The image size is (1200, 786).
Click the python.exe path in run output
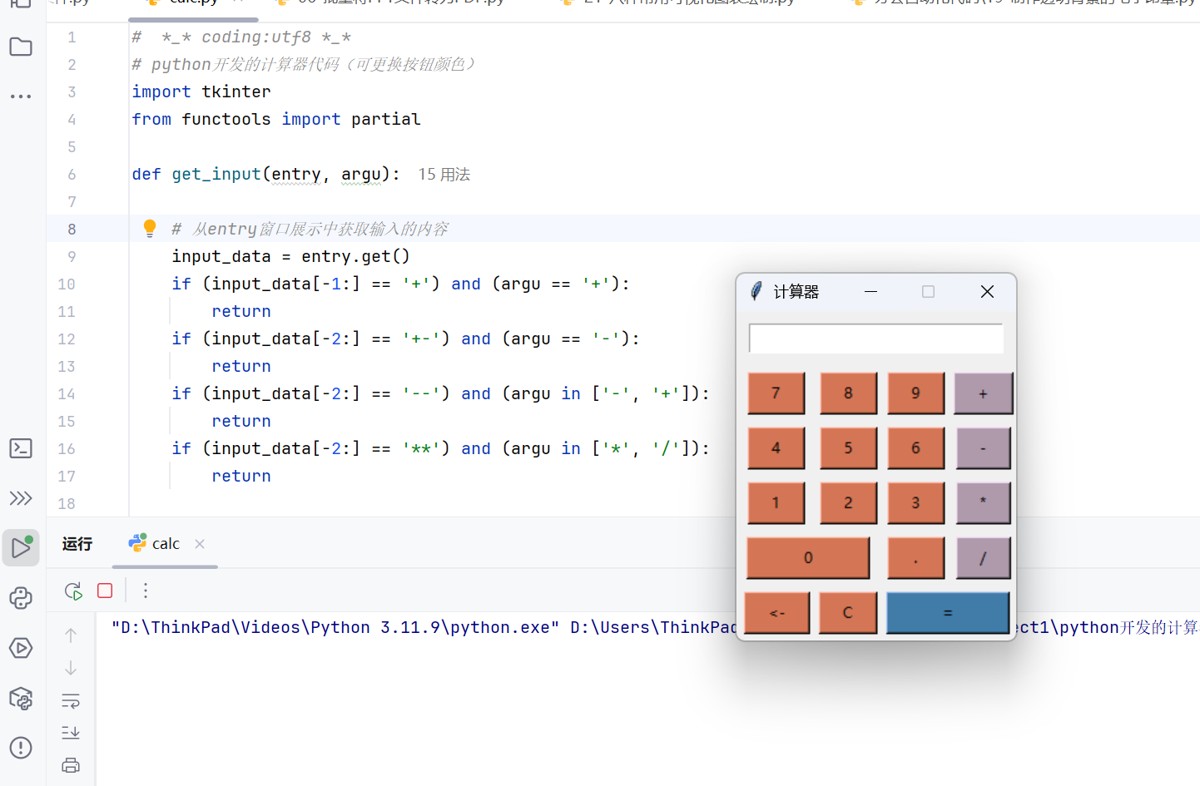tap(335, 627)
